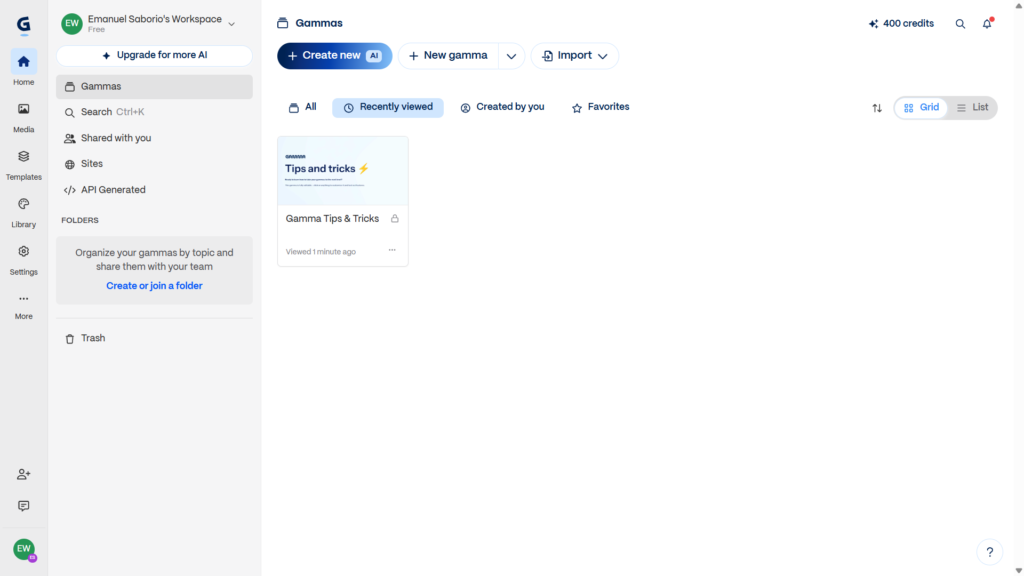The height and width of the screenshot is (576, 1024).
Task: Switch to Grid view
Action: click(921, 108)
